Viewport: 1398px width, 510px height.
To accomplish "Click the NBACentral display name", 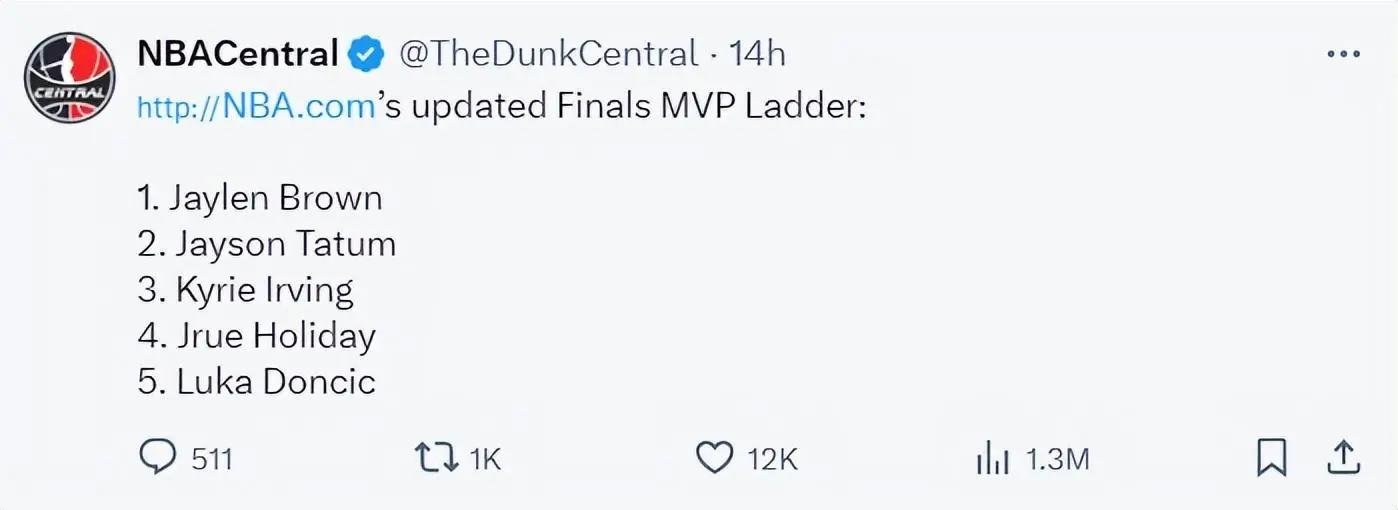I will [x=237, y=54].
